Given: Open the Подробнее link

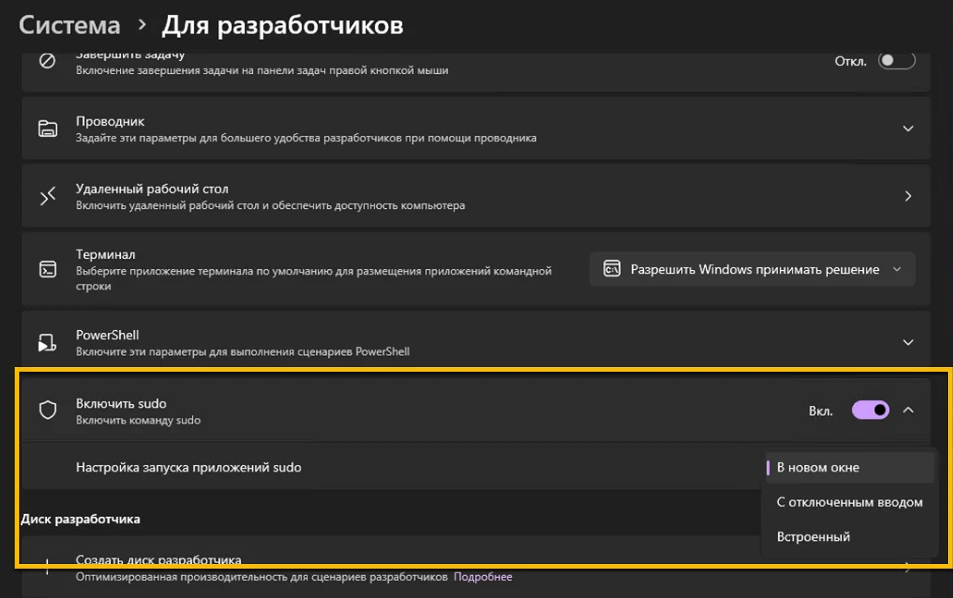Looking at the screenshot, I should click(x=482, y=577).
